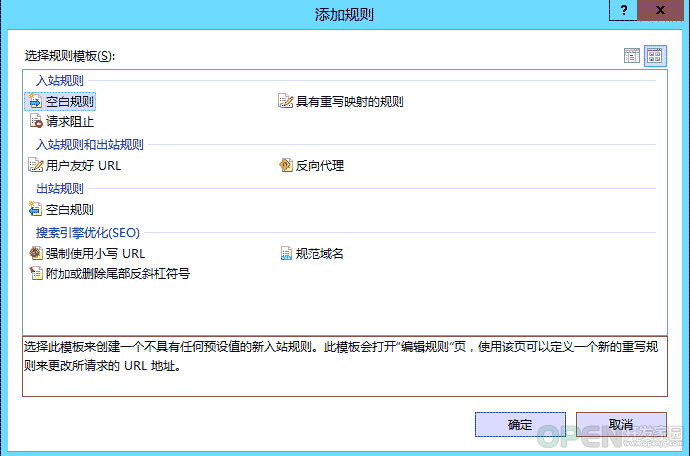Screen dimensions: 690x456
Task: Open help with the ? button
Action: click(x=623, y=10)
